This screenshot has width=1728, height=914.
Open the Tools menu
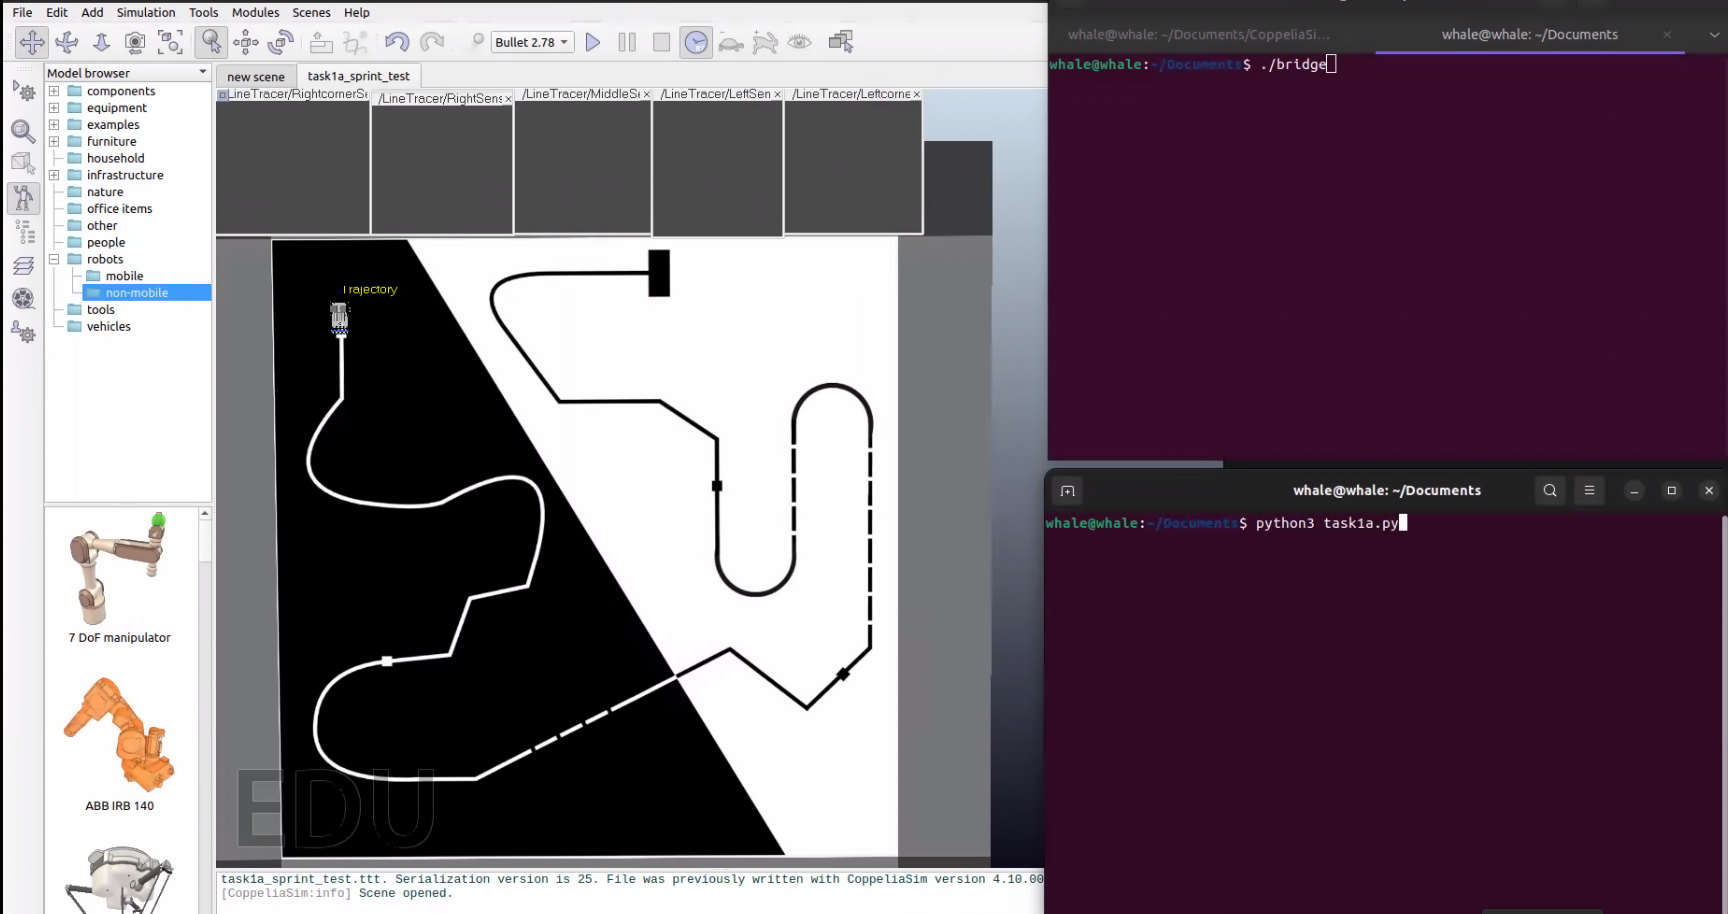coord(204,12)
